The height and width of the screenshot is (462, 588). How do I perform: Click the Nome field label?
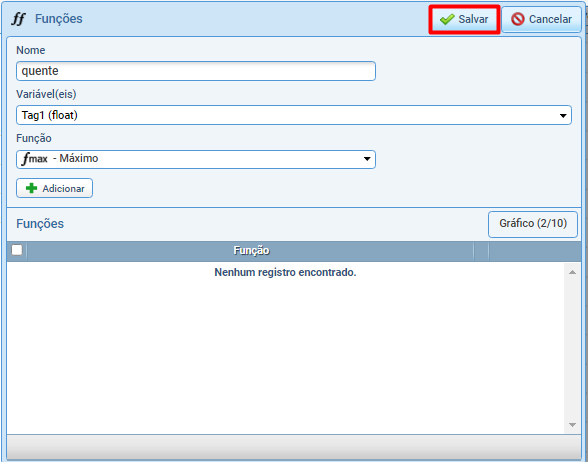coord(31,50)
